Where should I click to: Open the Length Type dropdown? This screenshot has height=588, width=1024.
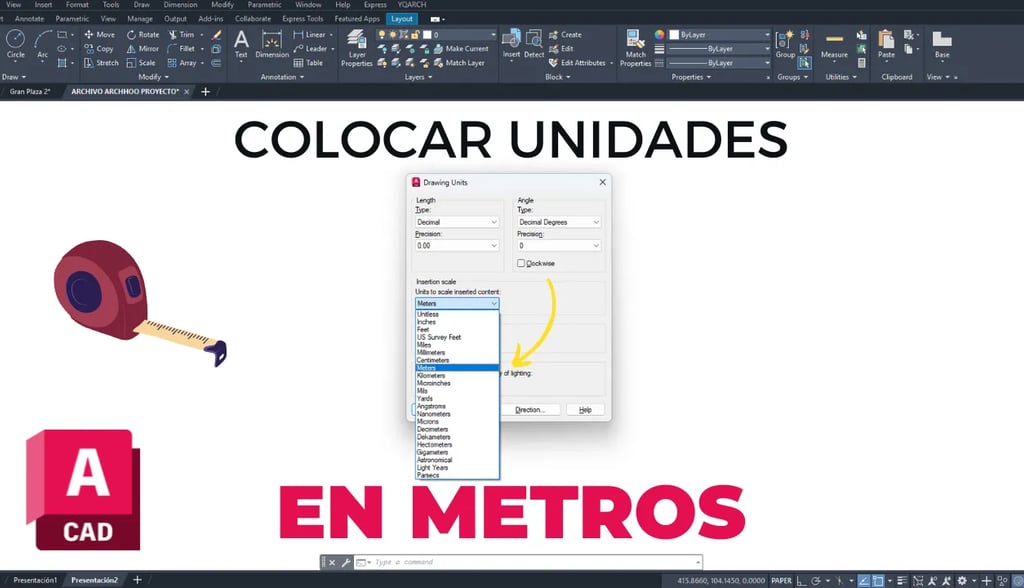pyautogui.click(x=455, y=221)
